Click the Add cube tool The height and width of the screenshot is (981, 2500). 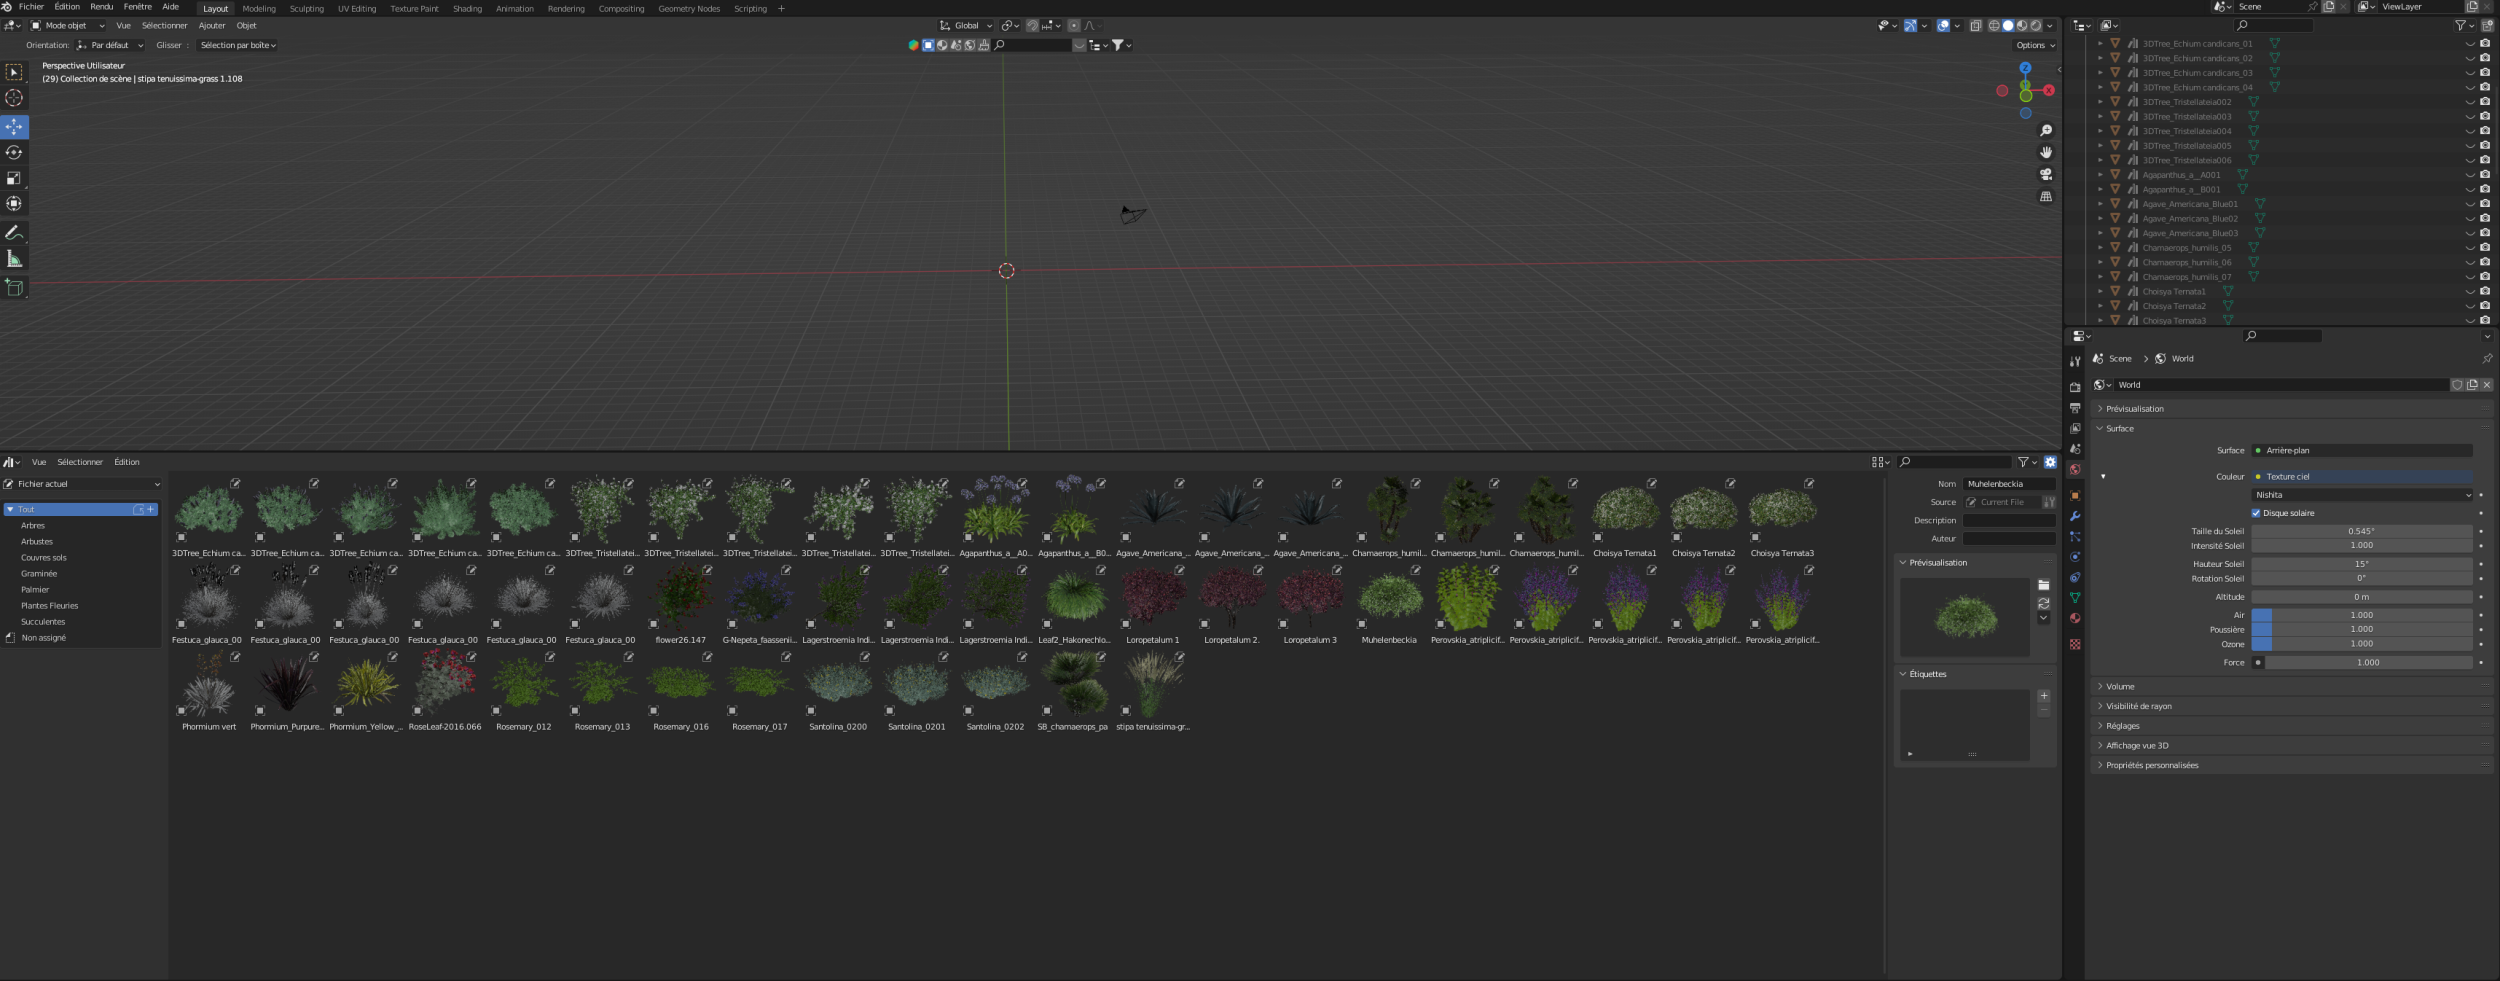14,288
